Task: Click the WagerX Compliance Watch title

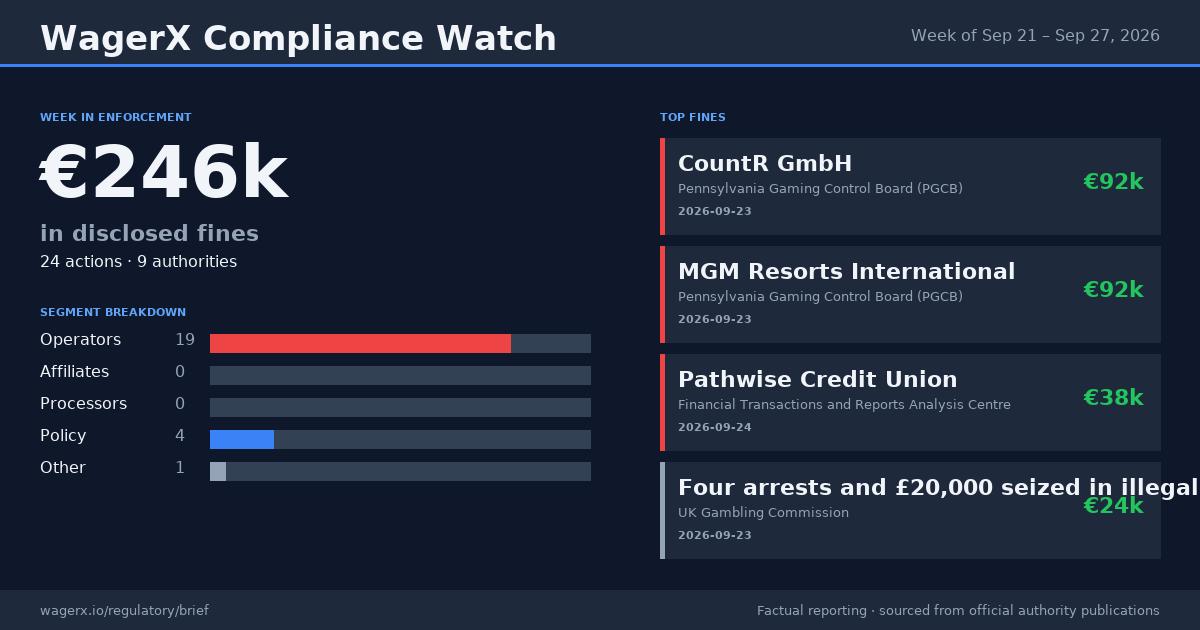Action: click(x=298, y=39)
